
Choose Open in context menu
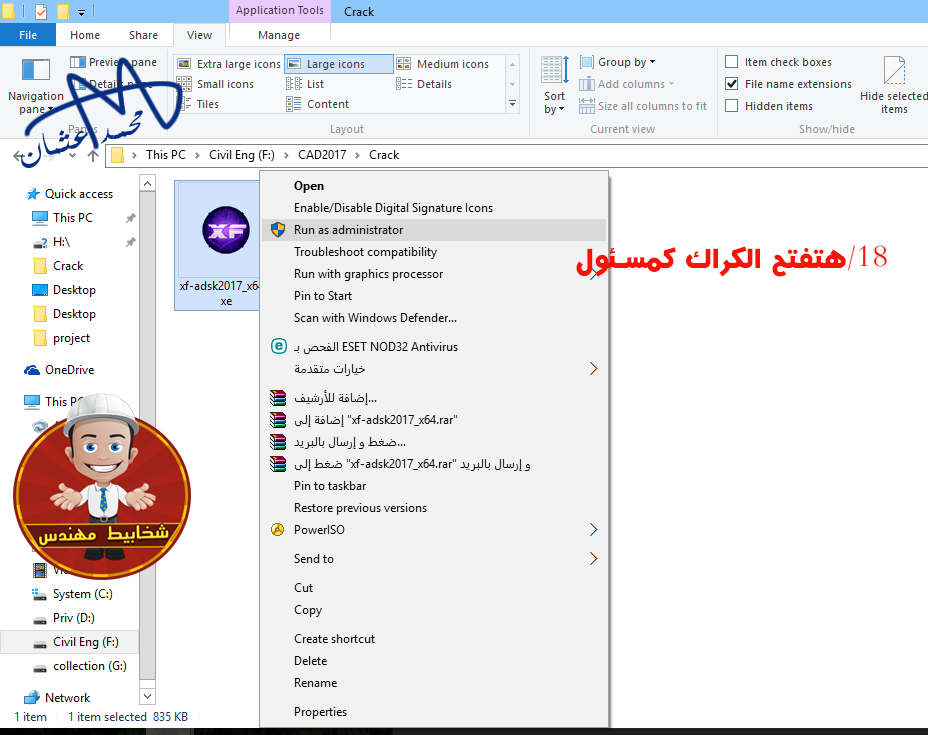coord(434,186)
